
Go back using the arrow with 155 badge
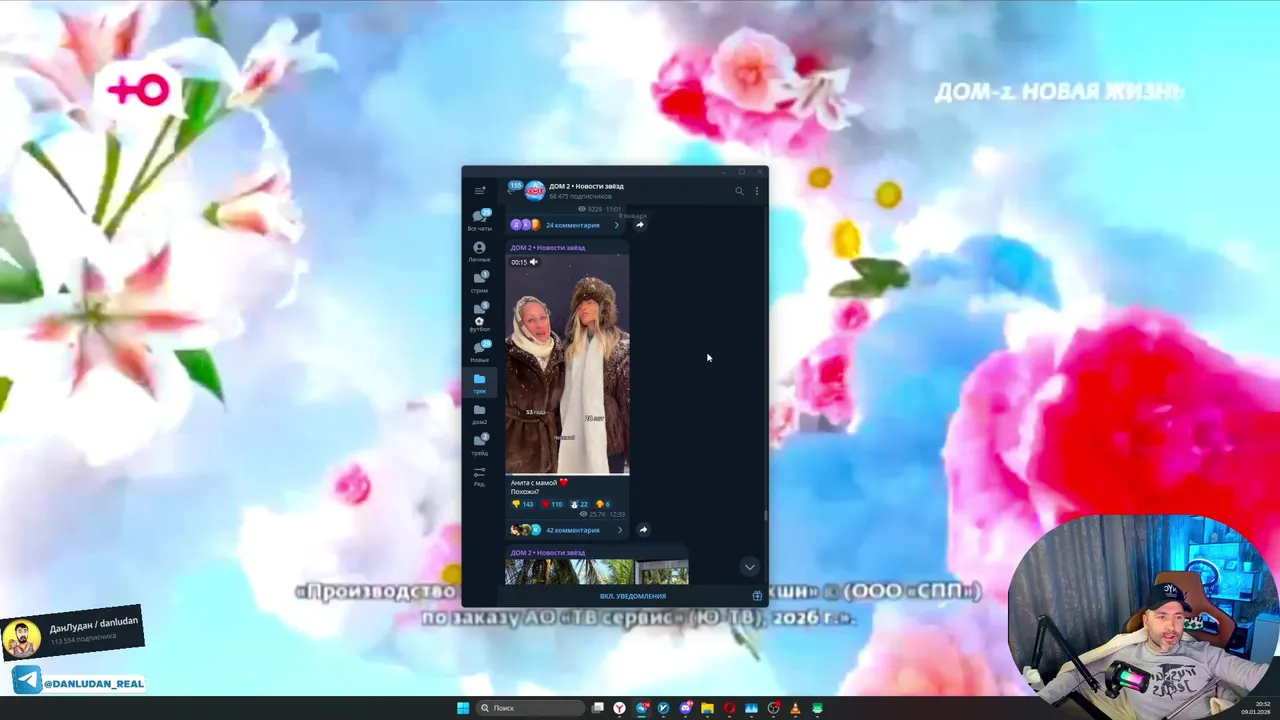[514, 187]
